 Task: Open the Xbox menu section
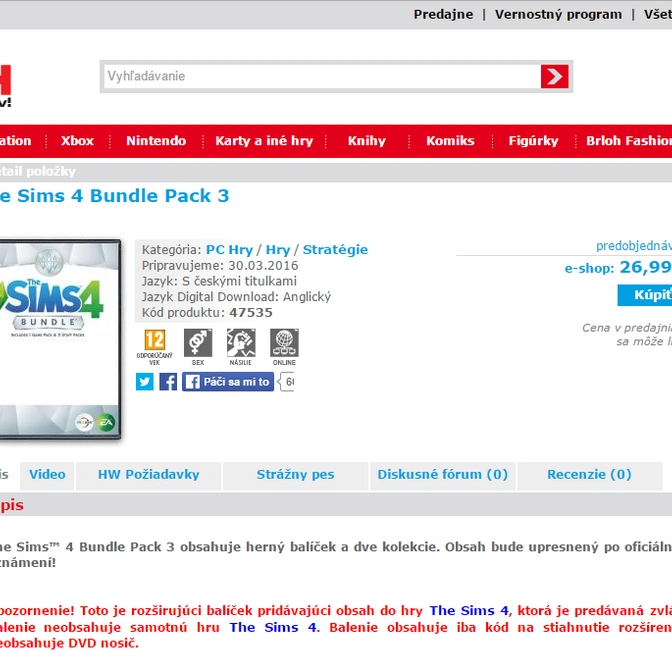tap(77, 141)
